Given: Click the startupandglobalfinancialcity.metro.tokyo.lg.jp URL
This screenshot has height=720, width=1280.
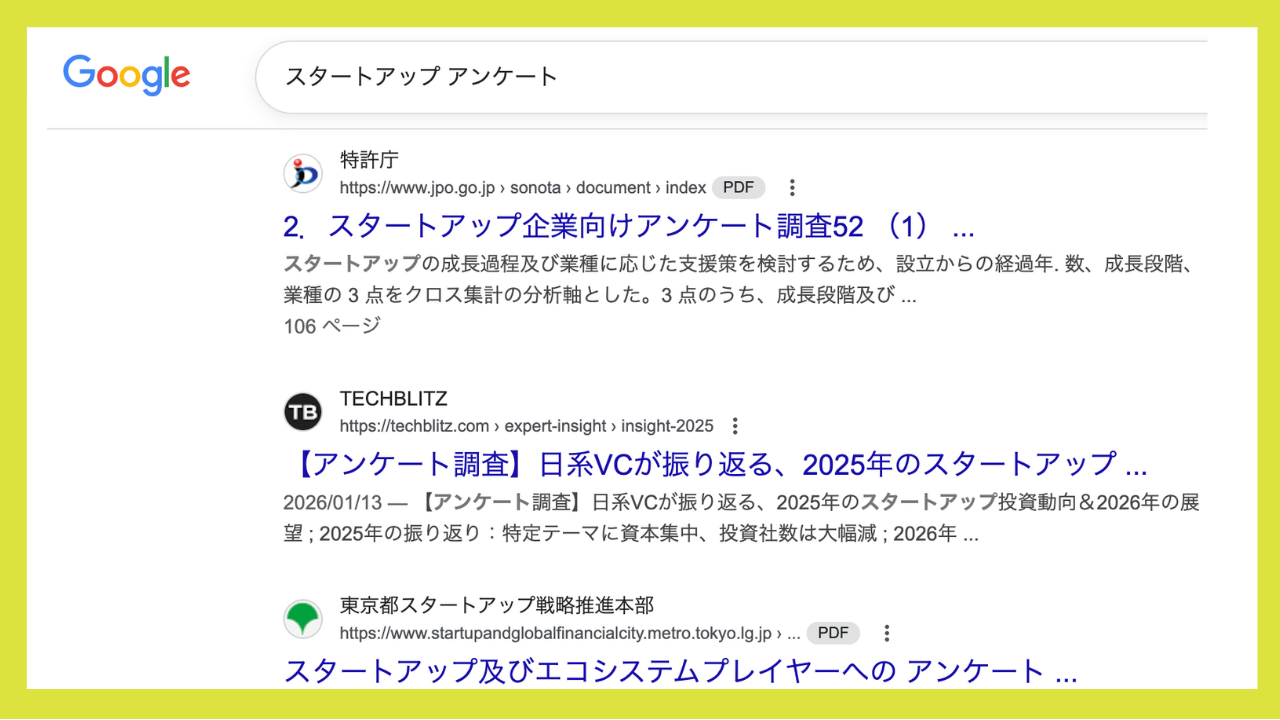Looking at the screenshot, I should pyautogui.click(x=555, y=633).
